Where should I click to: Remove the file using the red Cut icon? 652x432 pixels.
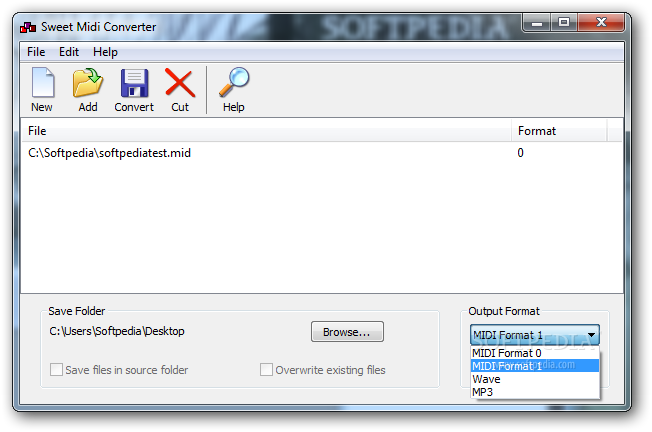180,83
